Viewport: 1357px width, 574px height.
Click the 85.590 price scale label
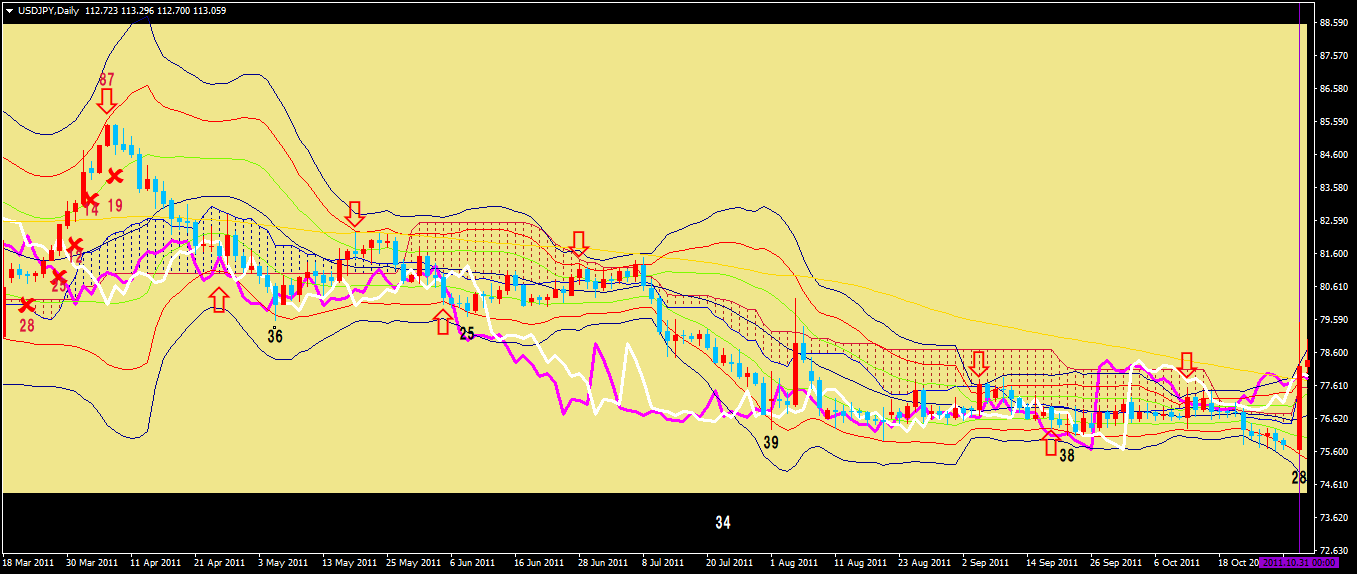1333,121
